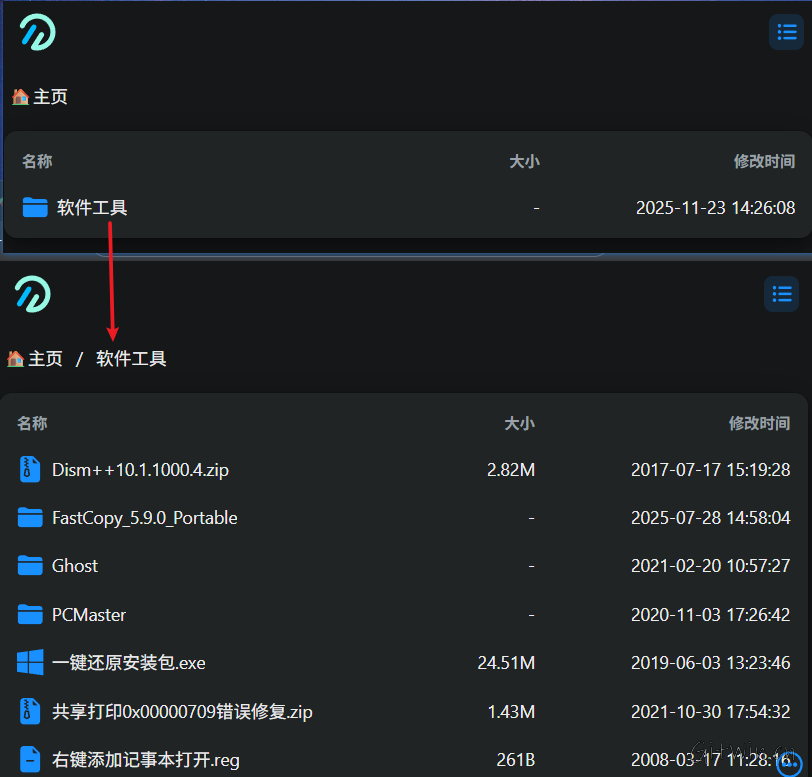Click the 软件工具 folder icon
This screenshot has width=812, height=777.
click(x=35, y=207)
